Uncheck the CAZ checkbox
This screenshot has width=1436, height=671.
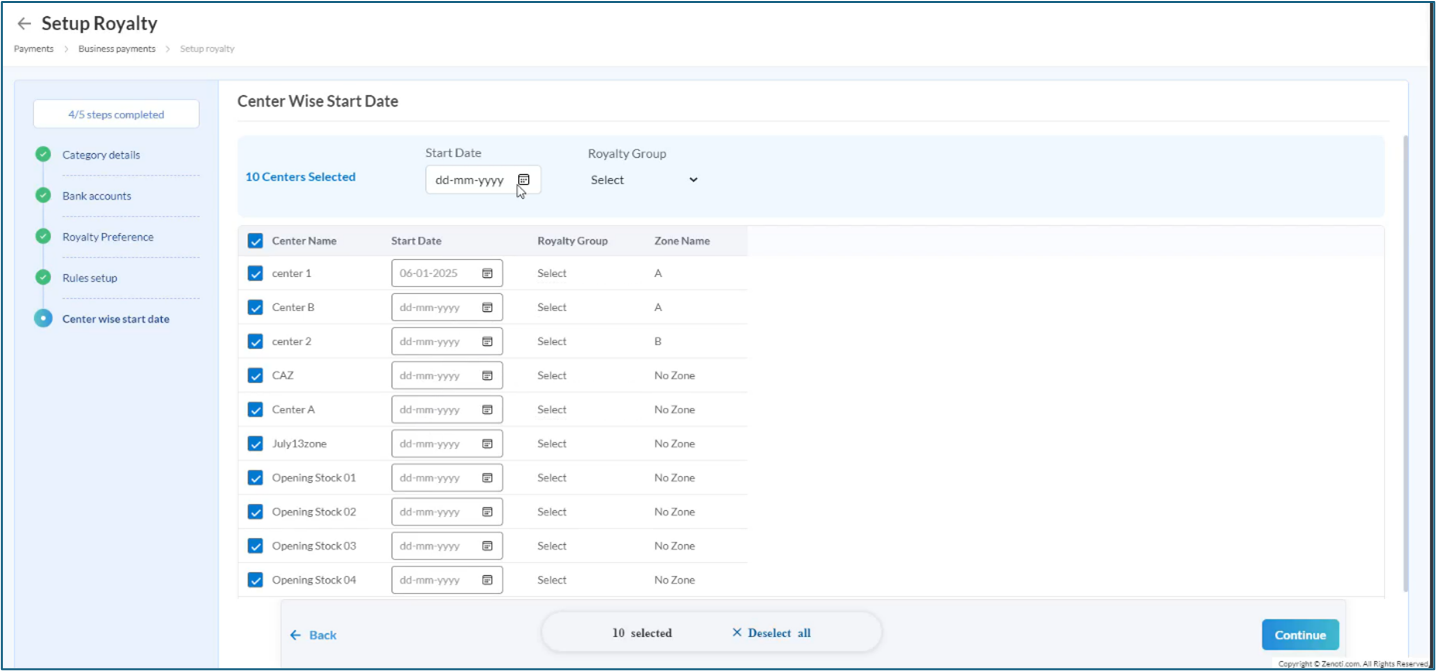click(x=255, y=376)
